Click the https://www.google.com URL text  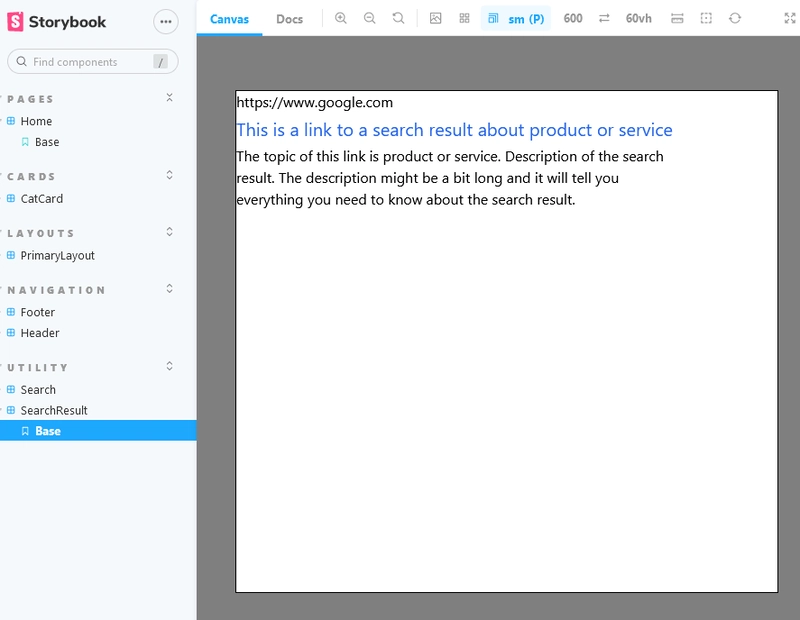click(315, 103)
